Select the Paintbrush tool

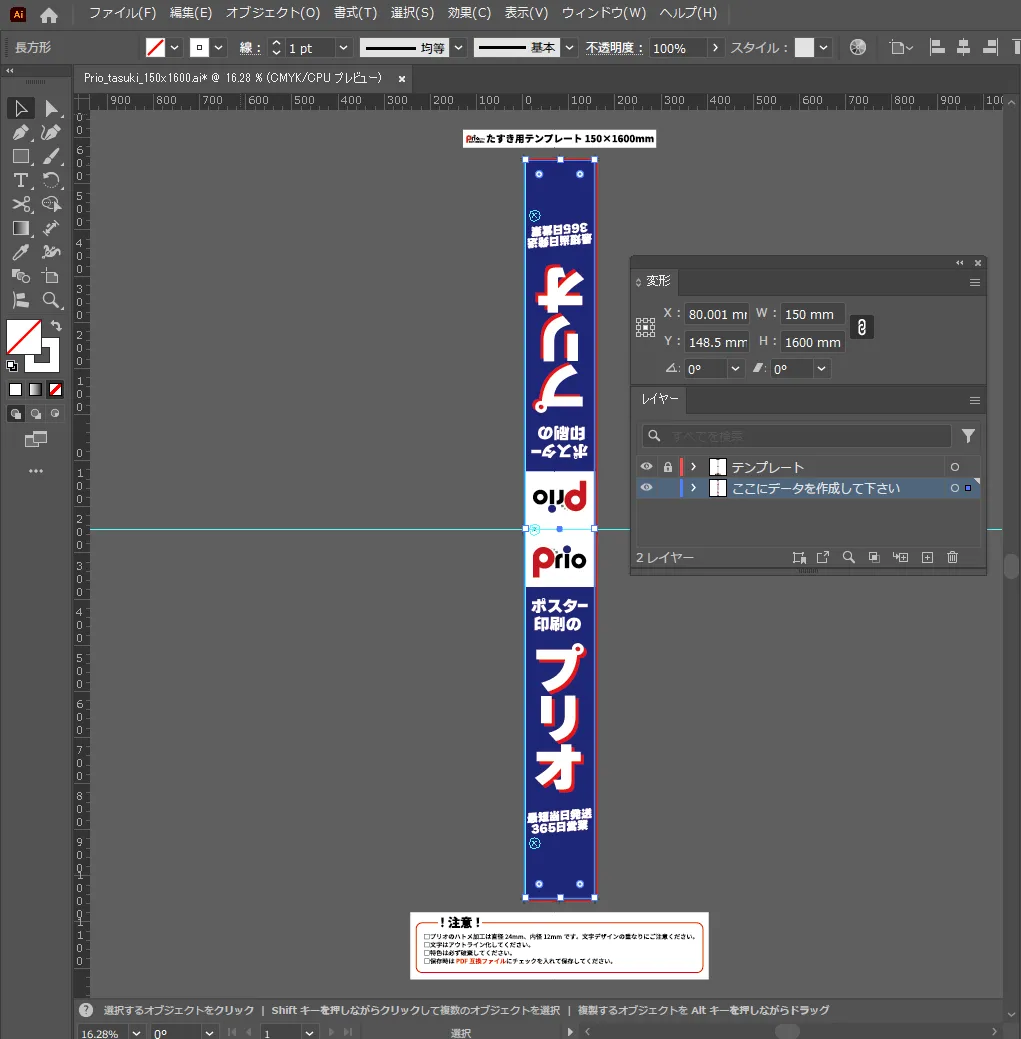pos(51,157)
